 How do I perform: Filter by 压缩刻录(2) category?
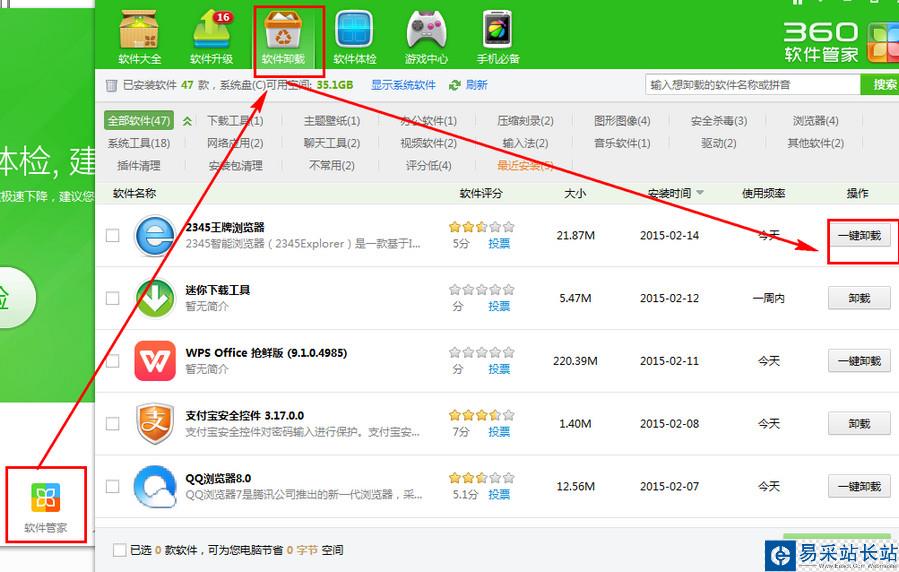[525, 120]
